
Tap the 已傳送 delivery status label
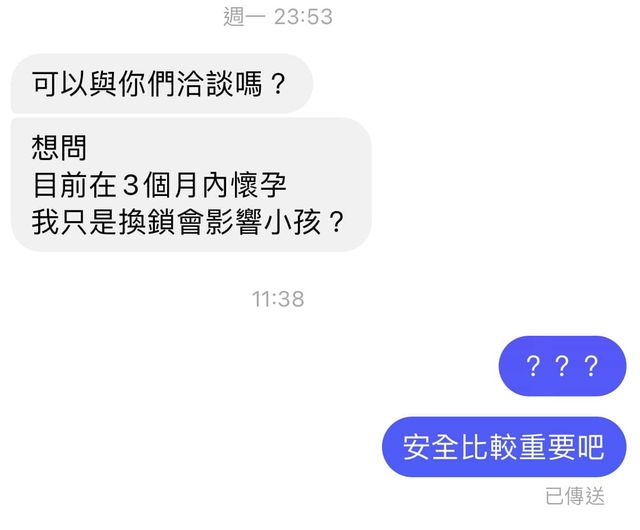pos(575,497)
